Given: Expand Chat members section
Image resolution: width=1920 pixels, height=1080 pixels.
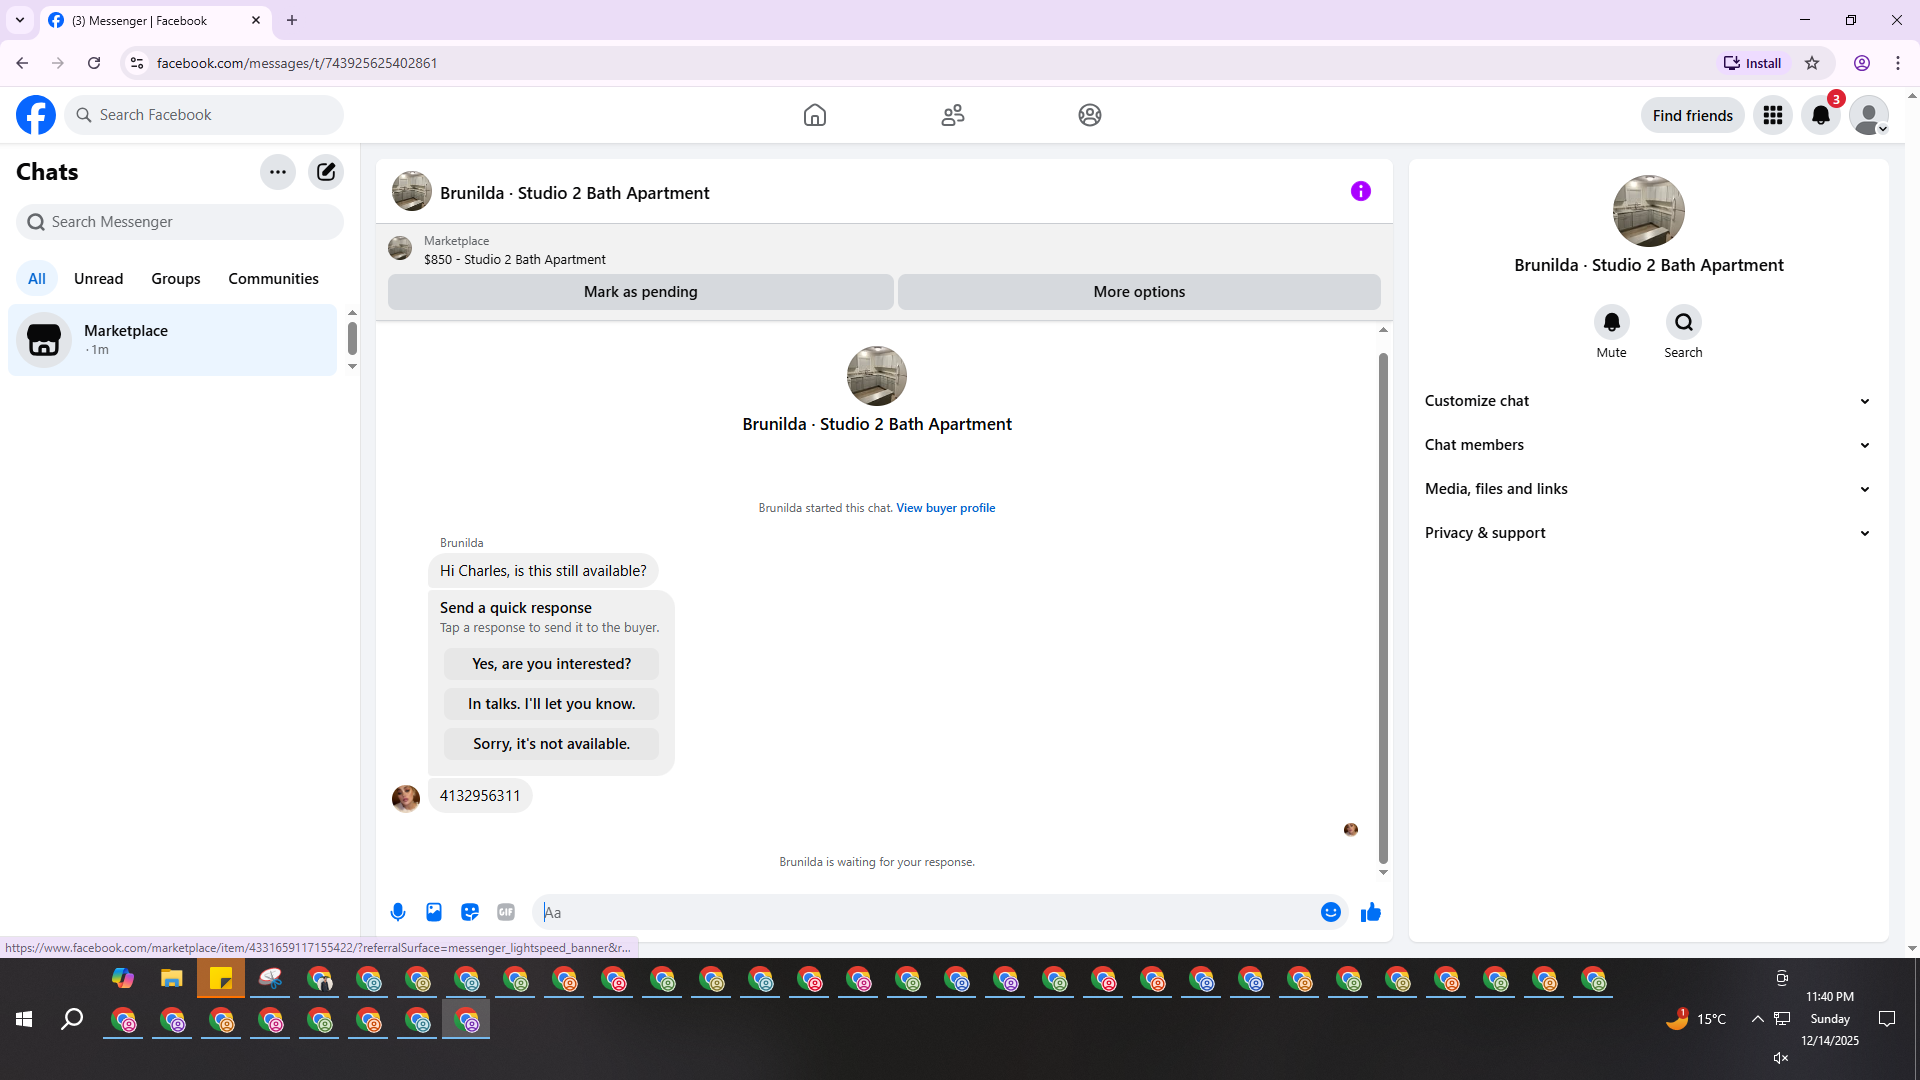Looking at the screenshot, I should click(x=1647, y=445).
